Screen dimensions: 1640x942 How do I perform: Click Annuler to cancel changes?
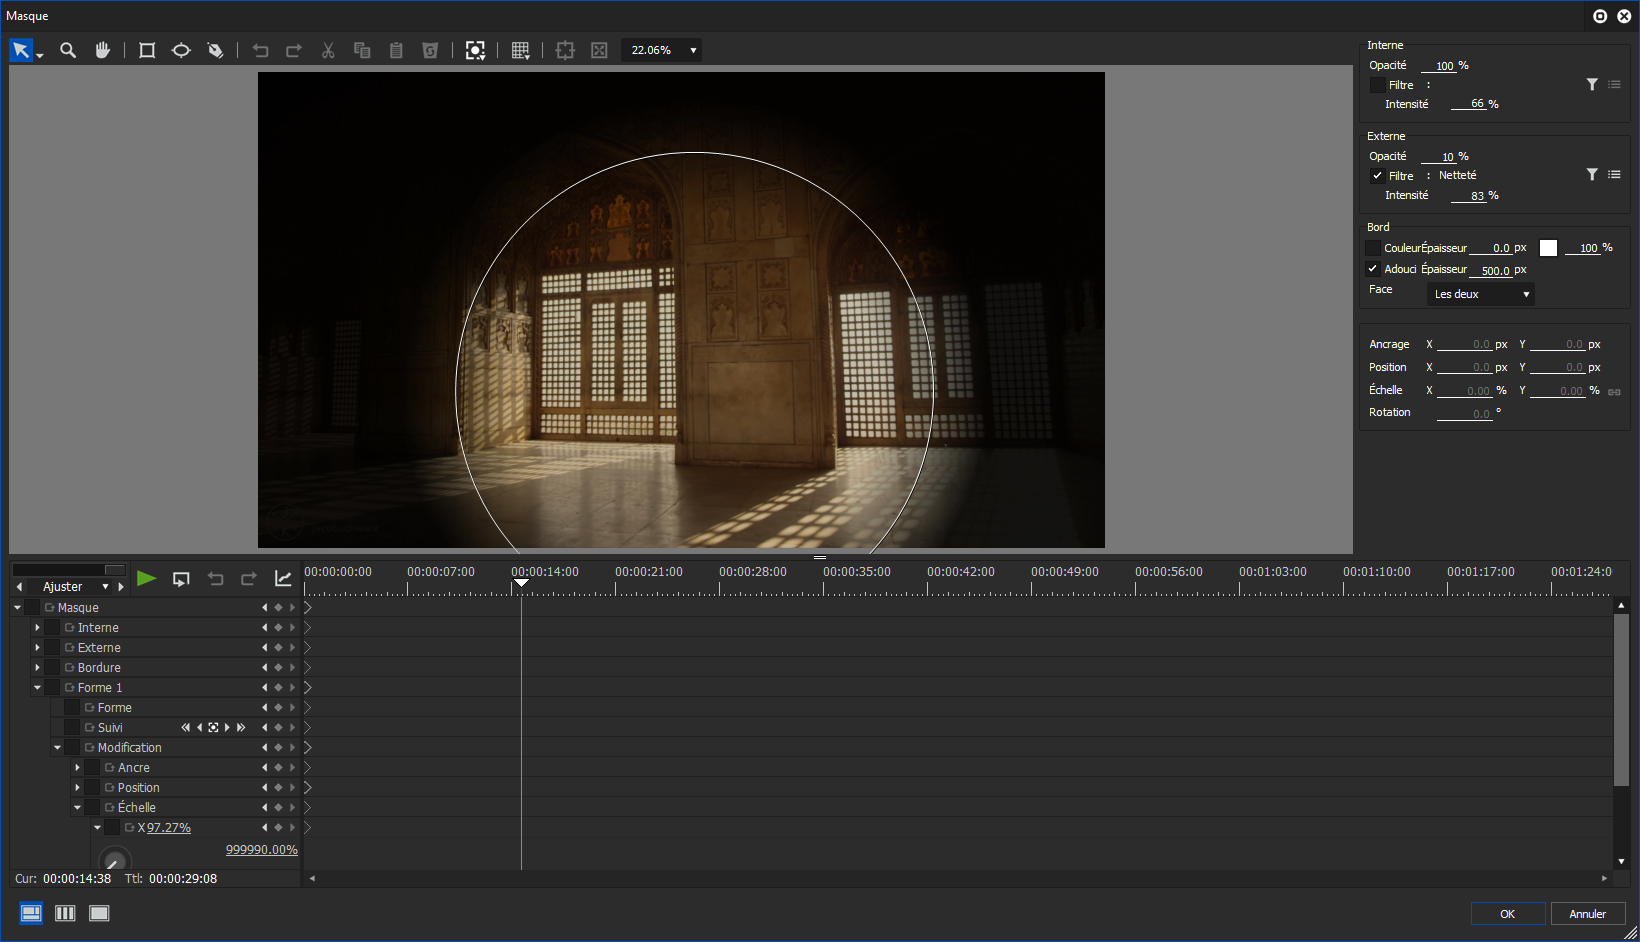(1587, 914)
